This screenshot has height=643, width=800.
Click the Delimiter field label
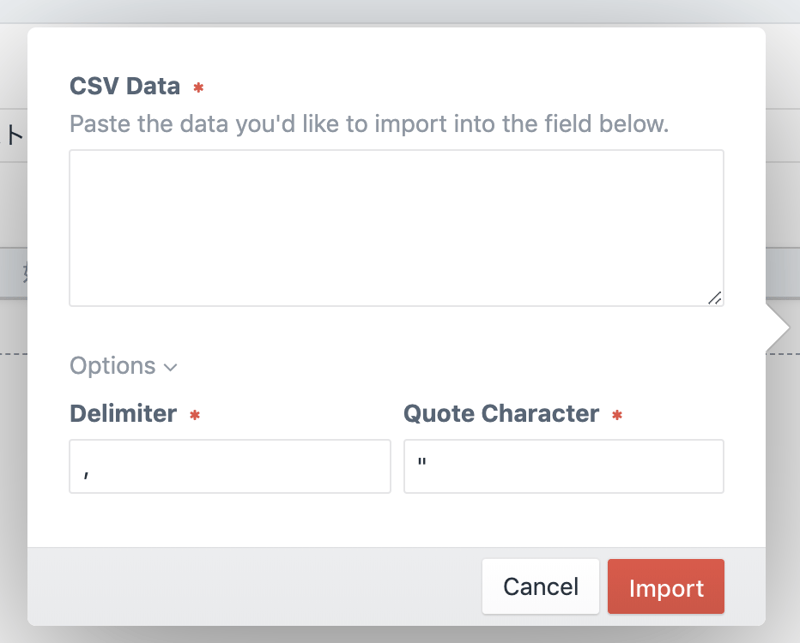pyautogui.click(x=123, y=414)
